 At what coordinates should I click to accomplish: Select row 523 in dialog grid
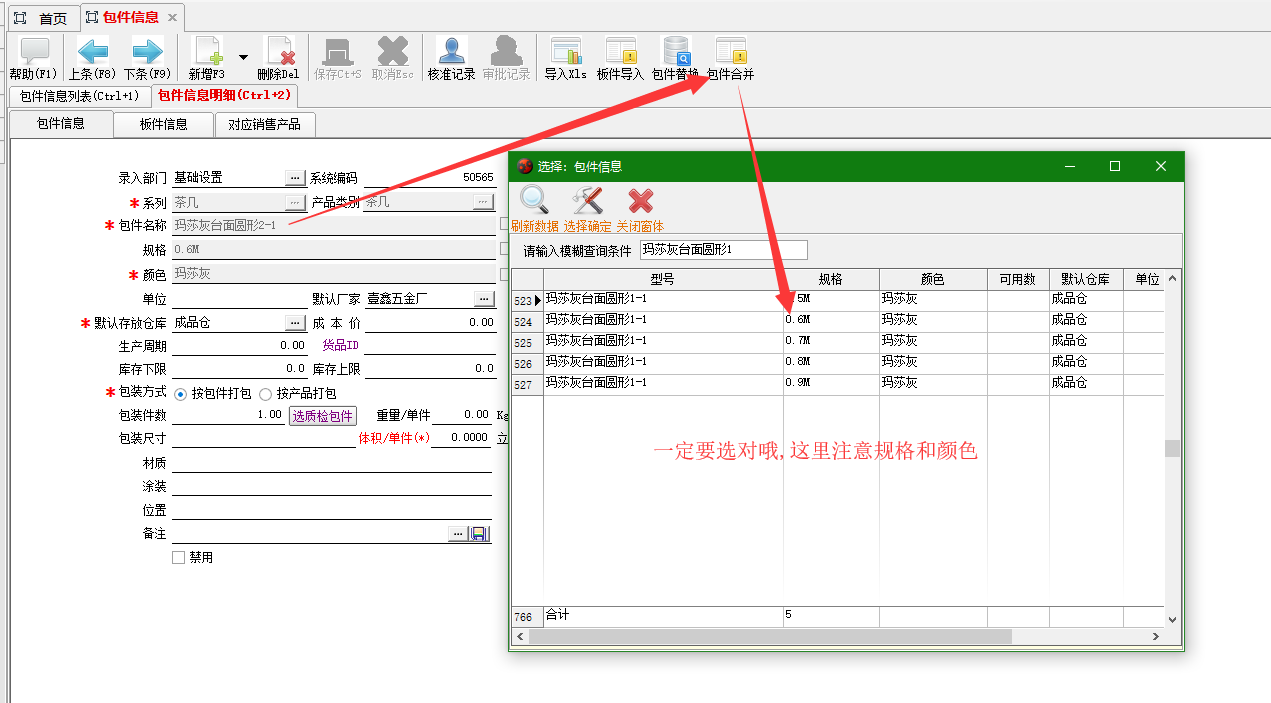[x=838, y=300]
